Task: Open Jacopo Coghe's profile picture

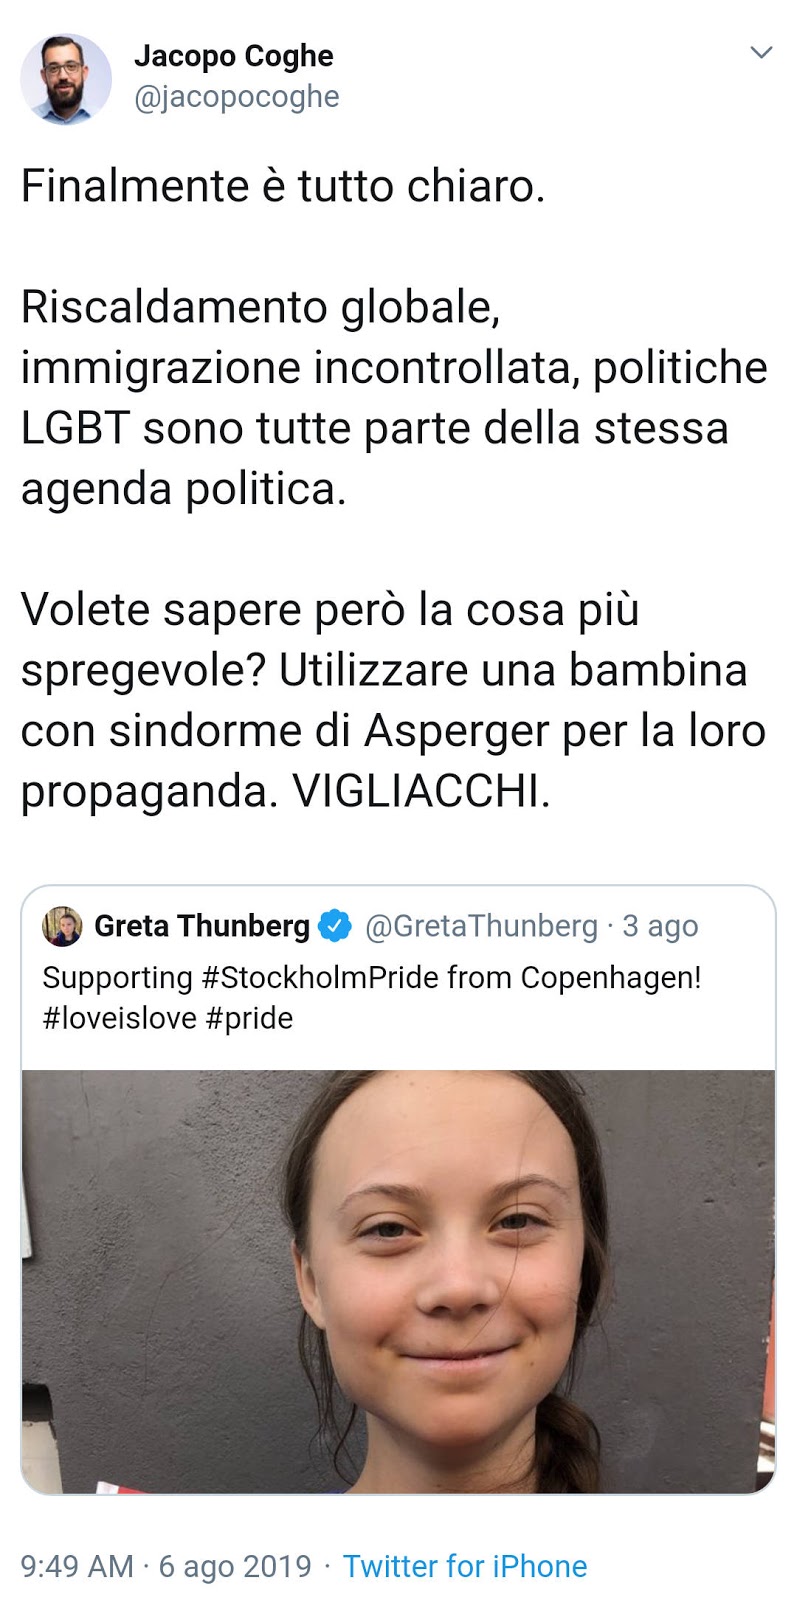Action: [x=66, y=78]
